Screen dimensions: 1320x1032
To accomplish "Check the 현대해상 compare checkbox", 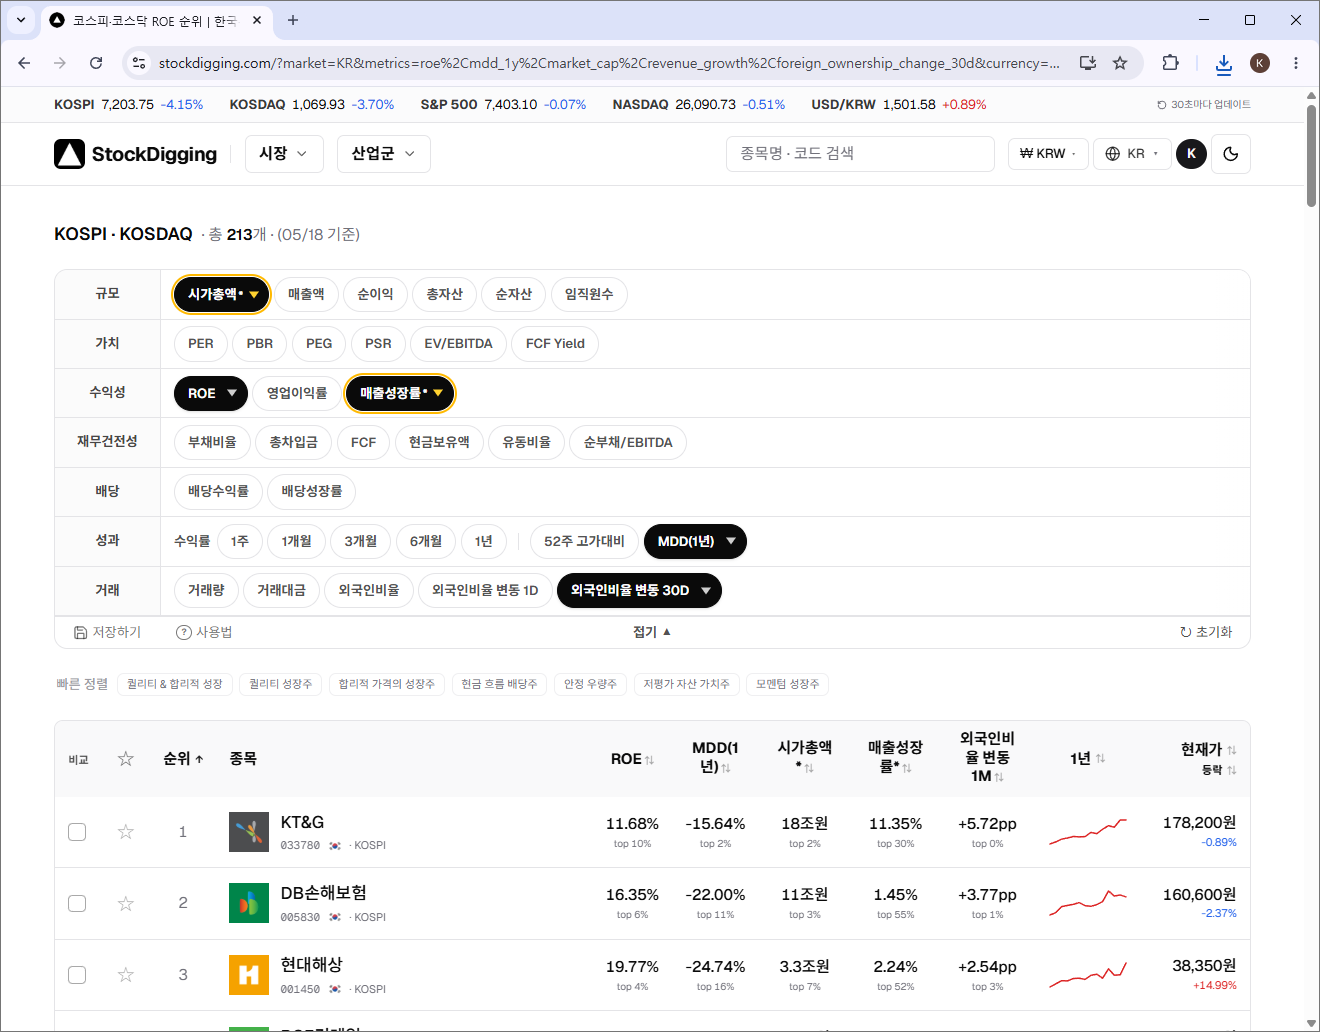I will 77,975.
